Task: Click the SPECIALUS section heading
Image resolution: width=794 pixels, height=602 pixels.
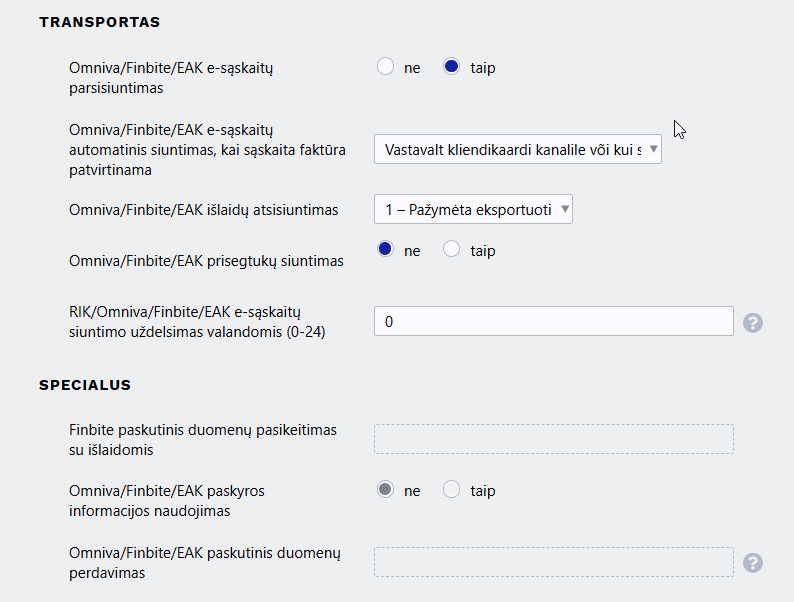Action: point(85,384)
